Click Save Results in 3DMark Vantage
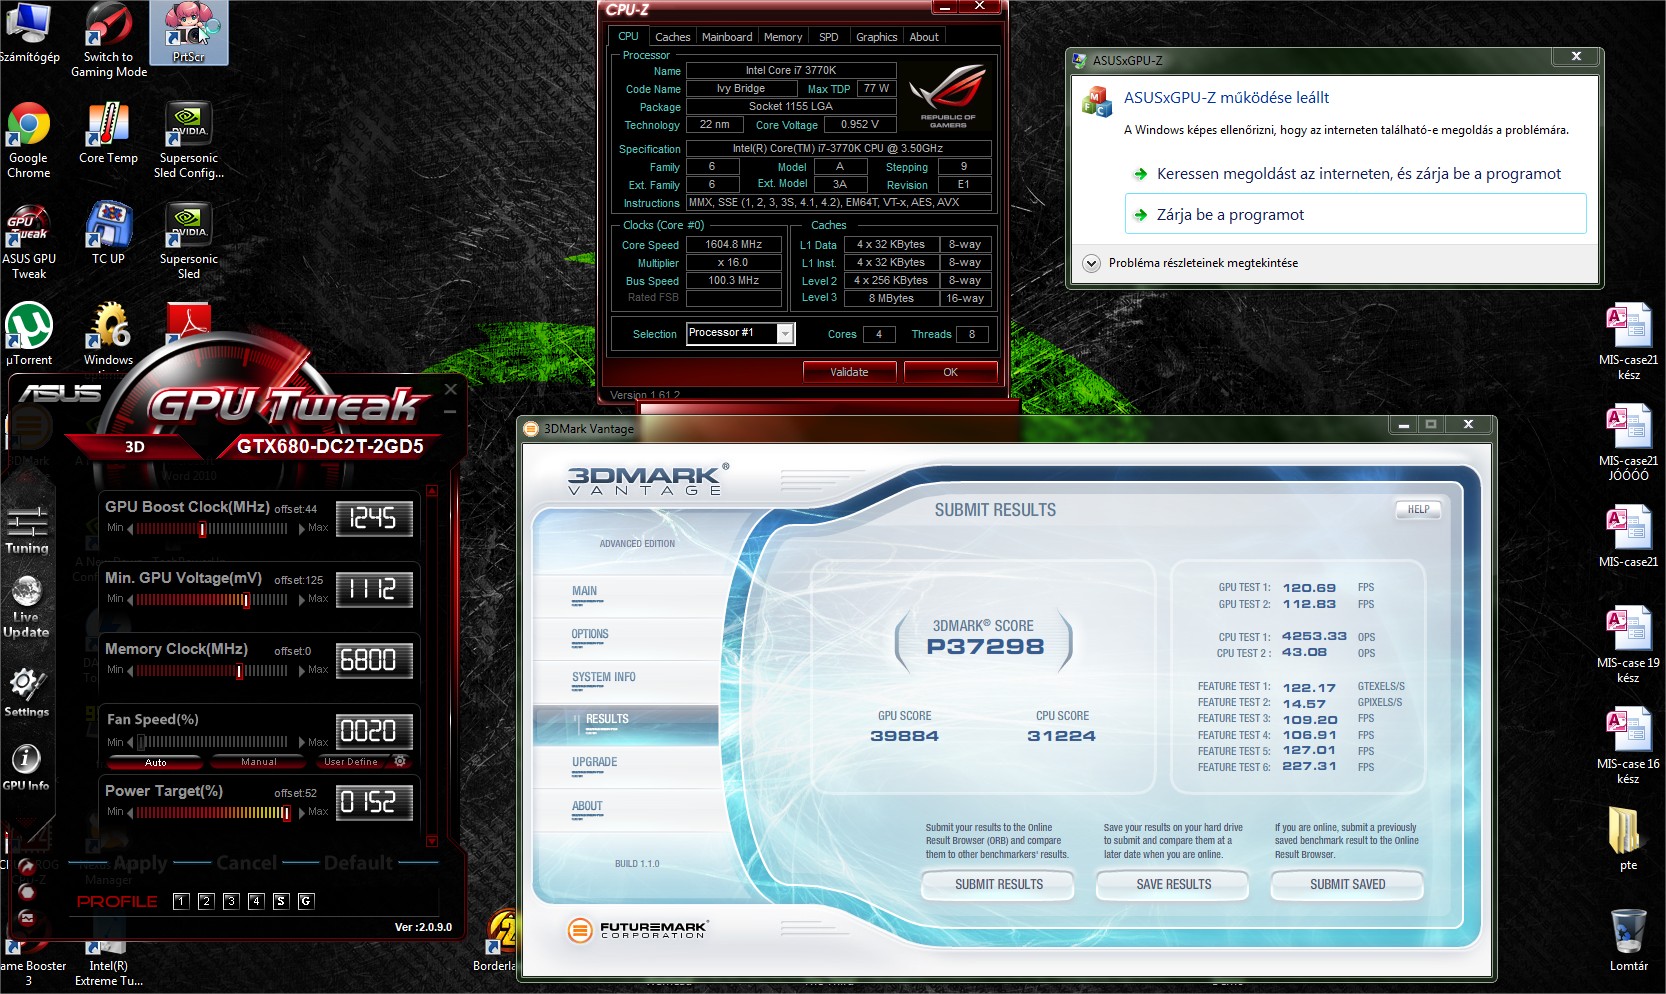Screen dimensions: 1666x994 click(1173, 885)
